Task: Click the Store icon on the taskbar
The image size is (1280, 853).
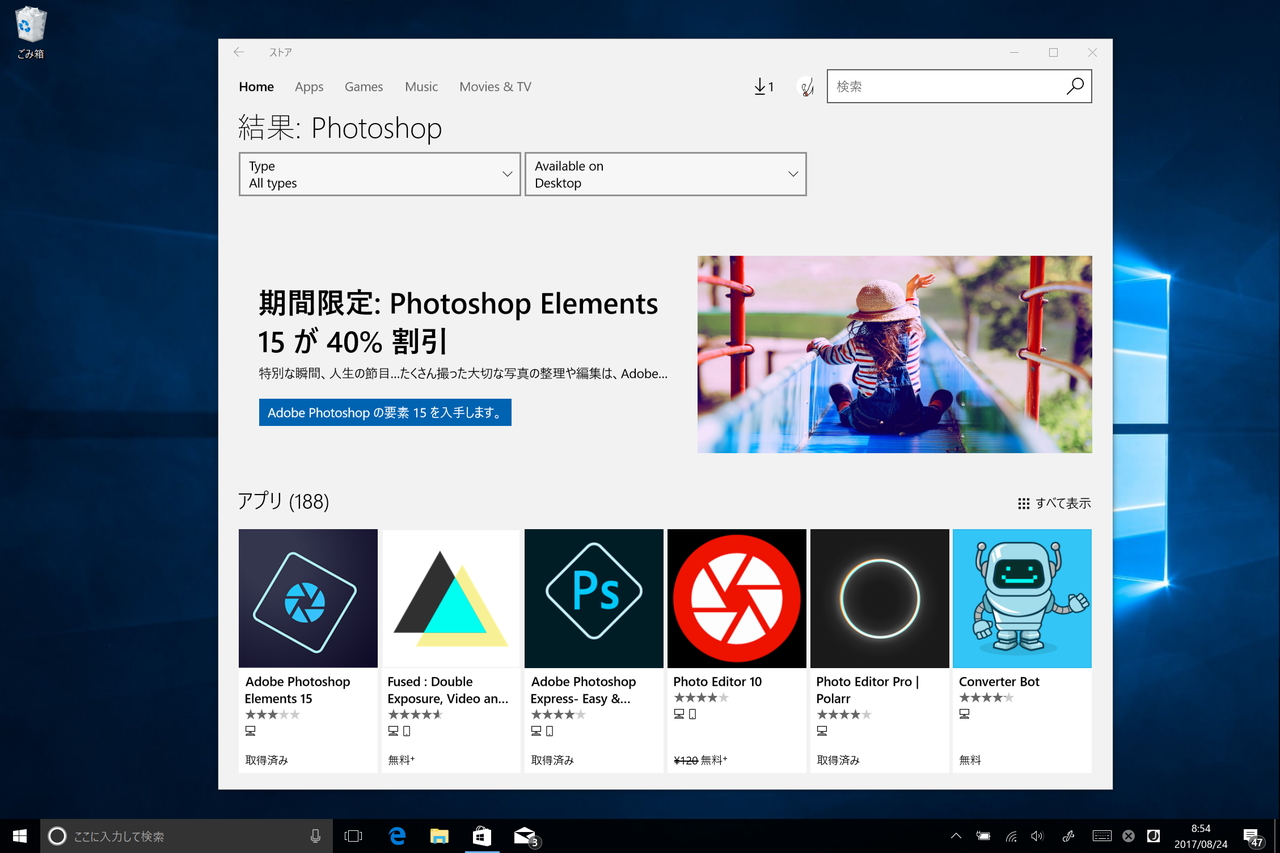Action: pyautogui.click(x=482, y=836)
